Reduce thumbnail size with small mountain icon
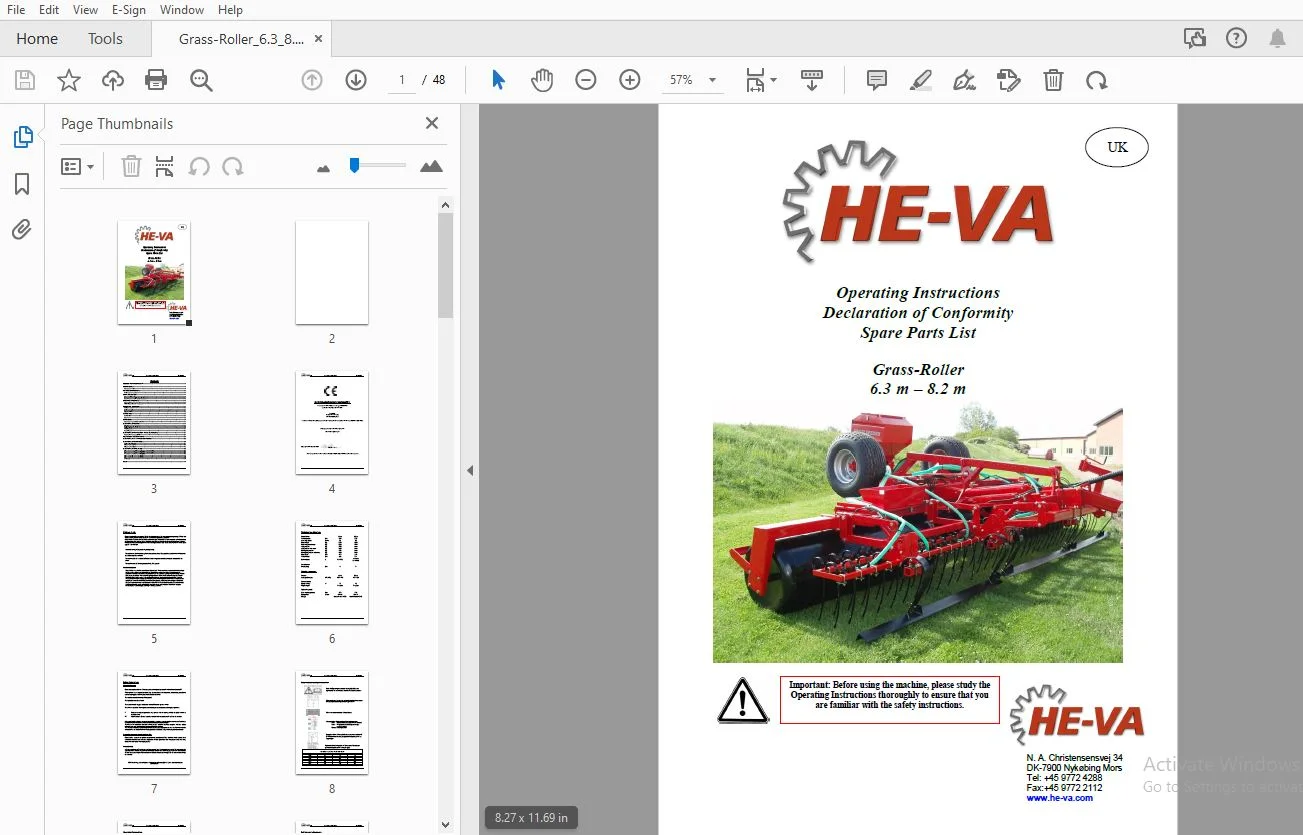1303x835 pixels. point(323,169)
